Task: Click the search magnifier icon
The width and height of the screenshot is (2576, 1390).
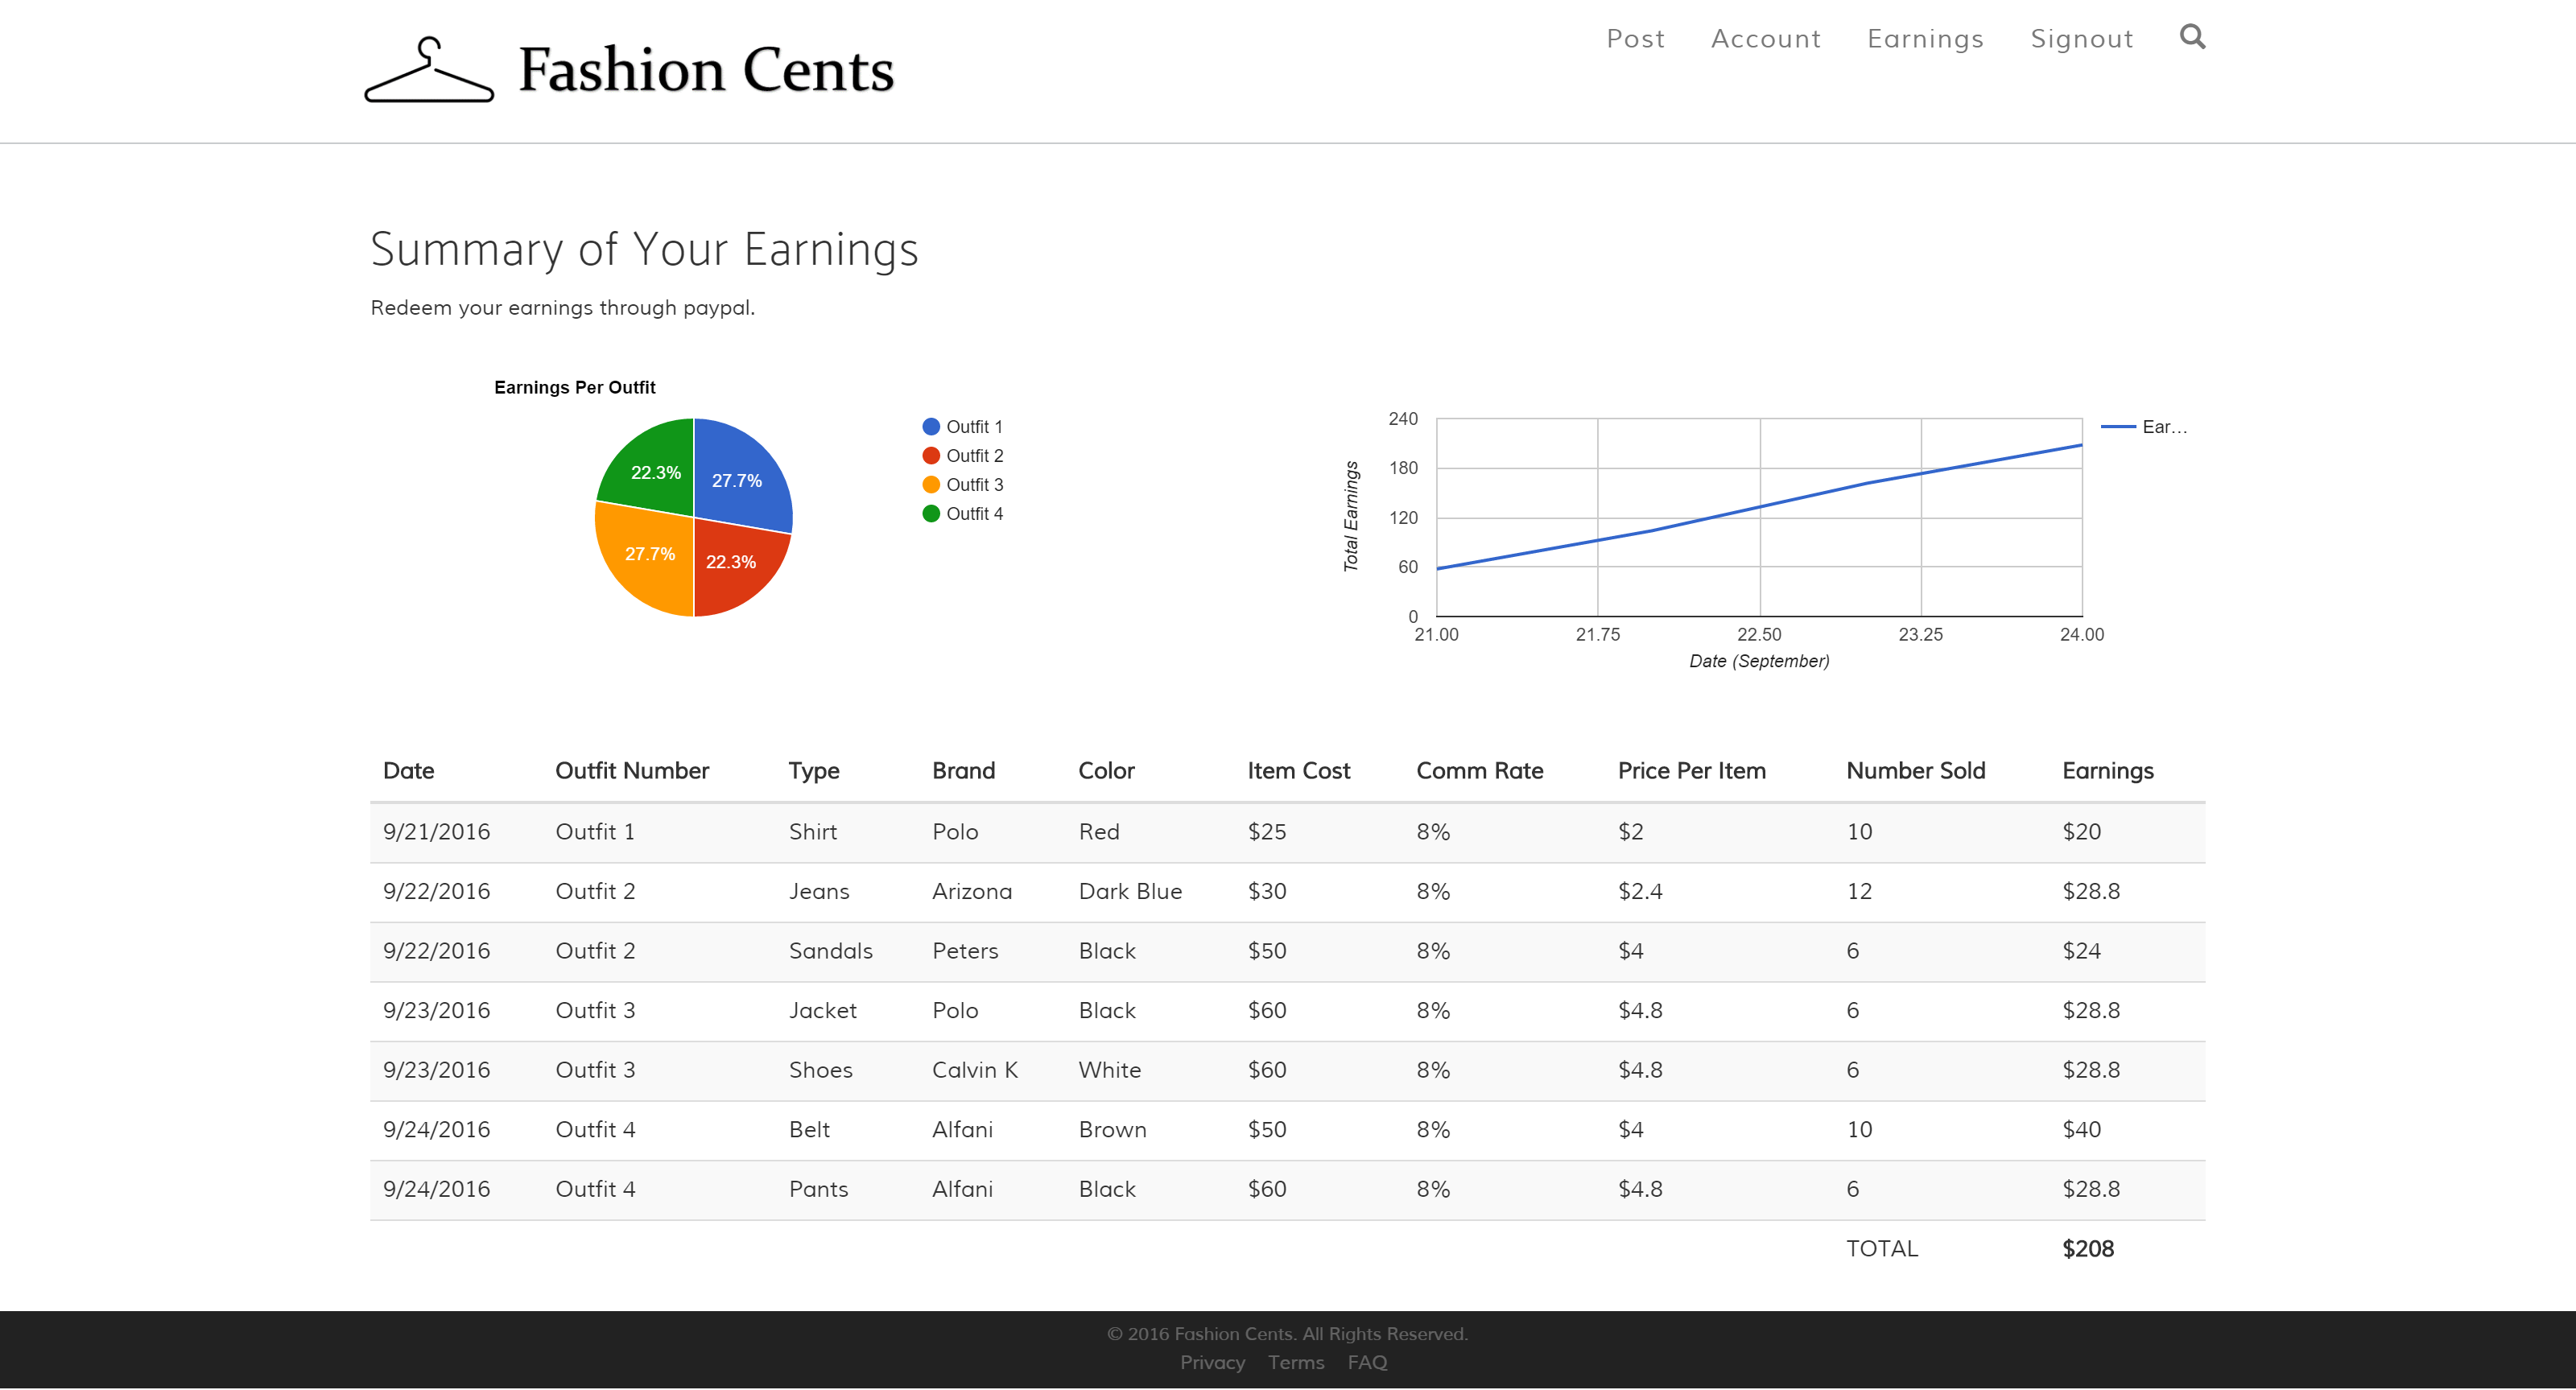Action: [x=2192, y=37]
